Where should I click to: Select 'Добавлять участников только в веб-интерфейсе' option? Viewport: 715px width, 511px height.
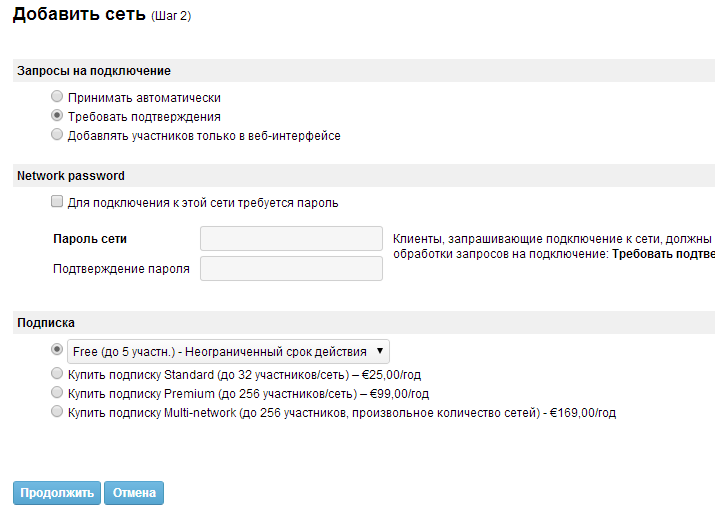[57, 135]
